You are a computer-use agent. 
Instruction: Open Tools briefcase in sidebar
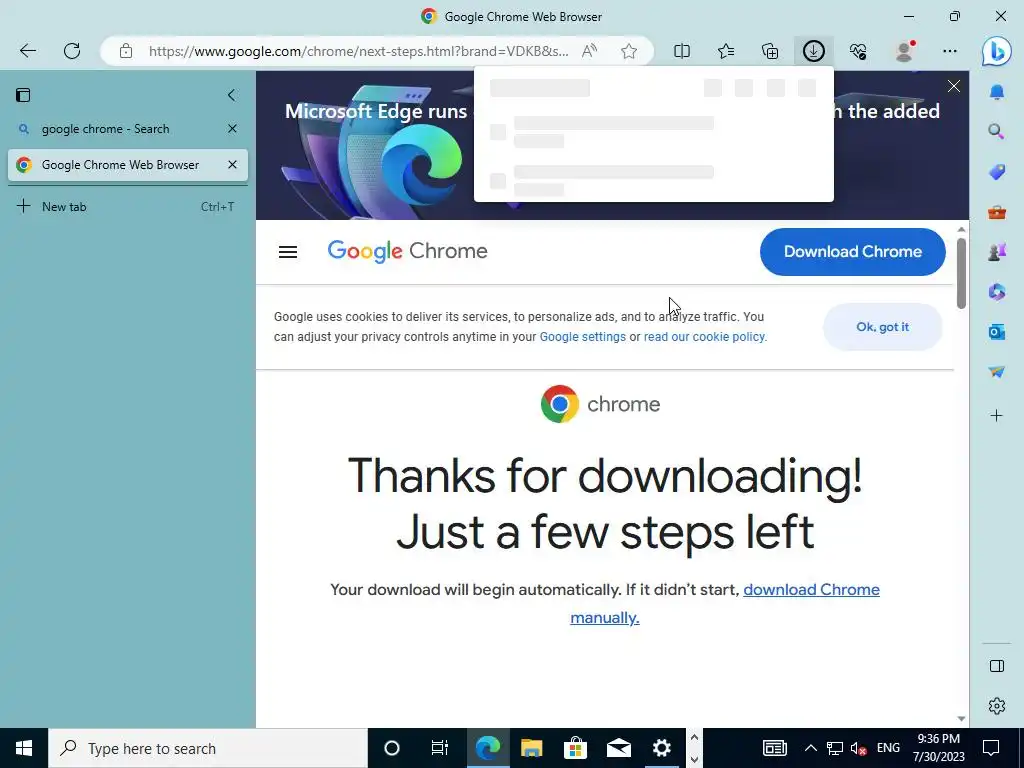(x=997, y=212)
